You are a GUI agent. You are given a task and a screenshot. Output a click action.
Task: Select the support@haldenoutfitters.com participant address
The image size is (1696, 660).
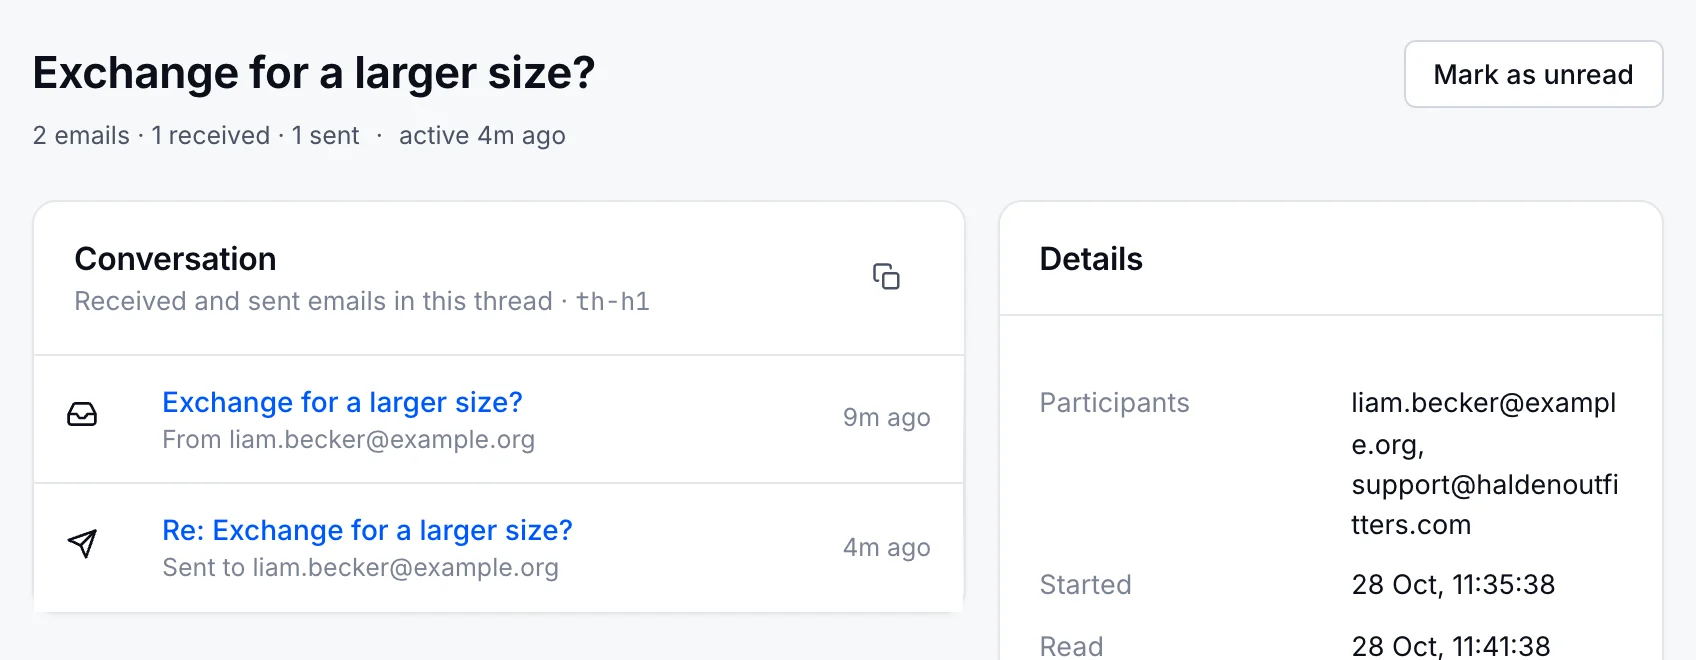point(1484,504)
